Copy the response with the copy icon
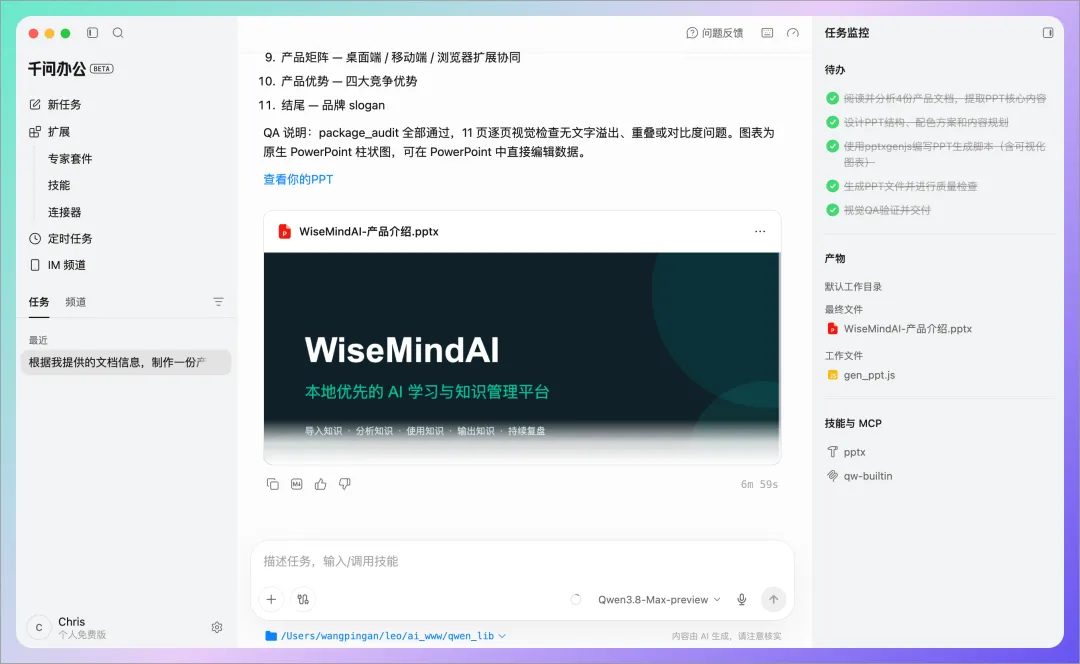1080x664 pixels. (273, 484)
